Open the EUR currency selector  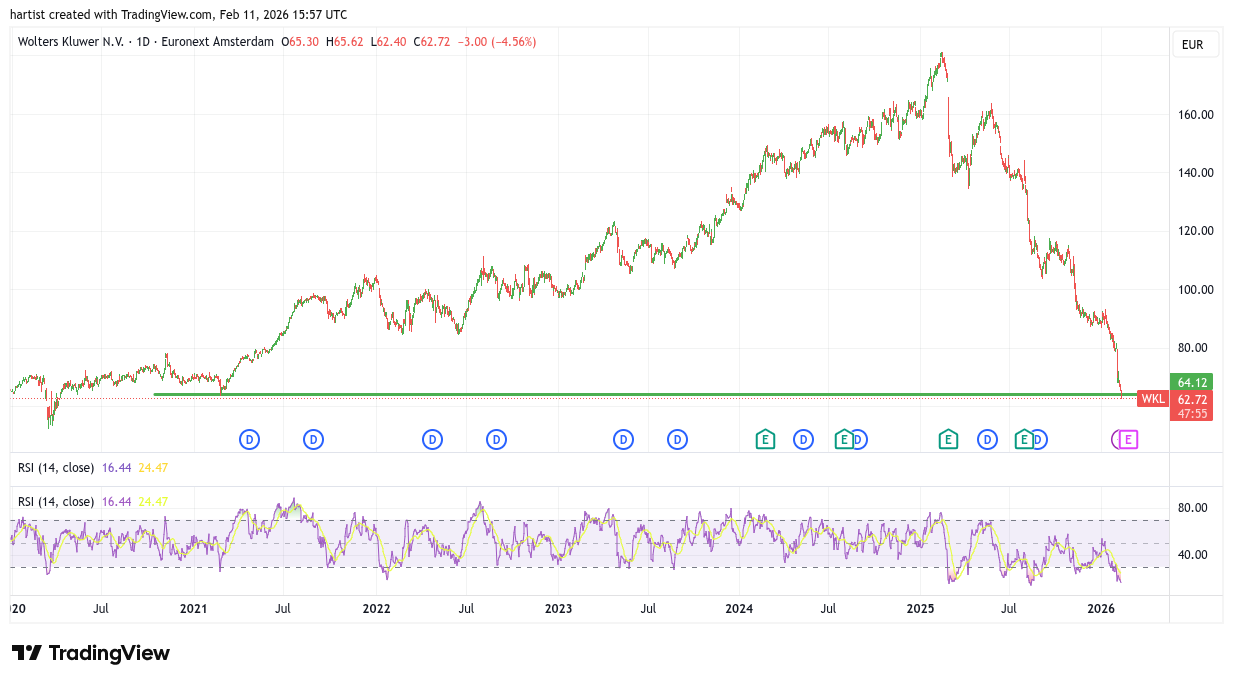click(1192, 45)
